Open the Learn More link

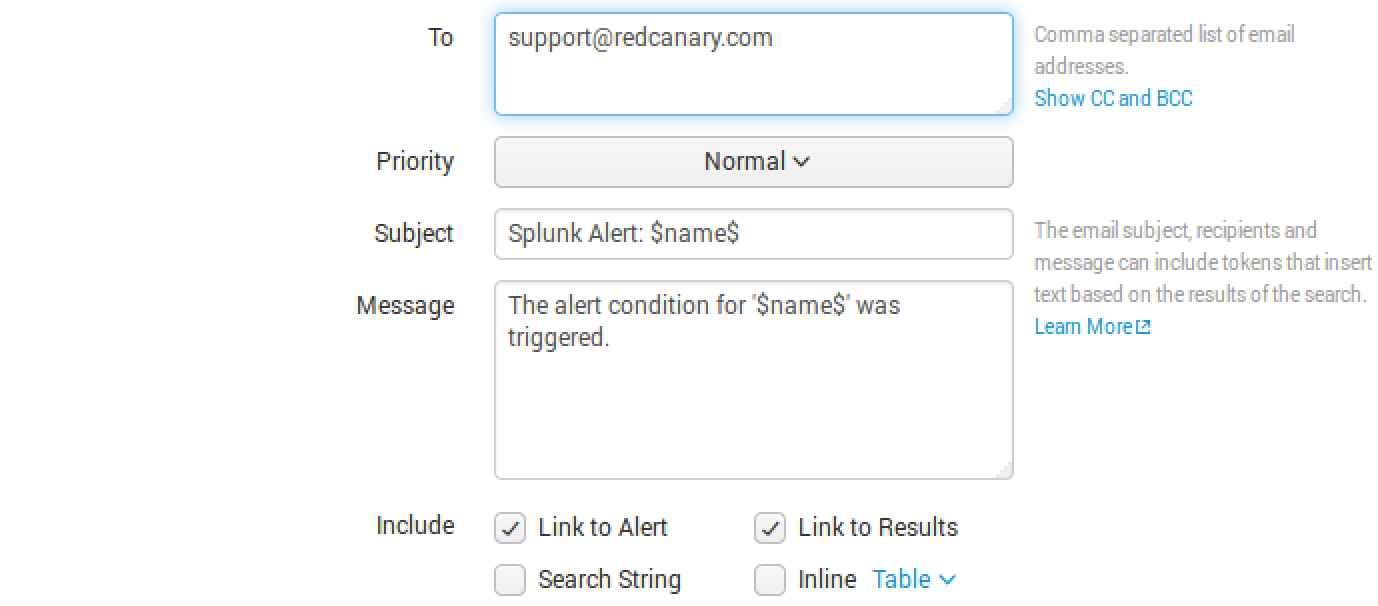click(1083, 327)
